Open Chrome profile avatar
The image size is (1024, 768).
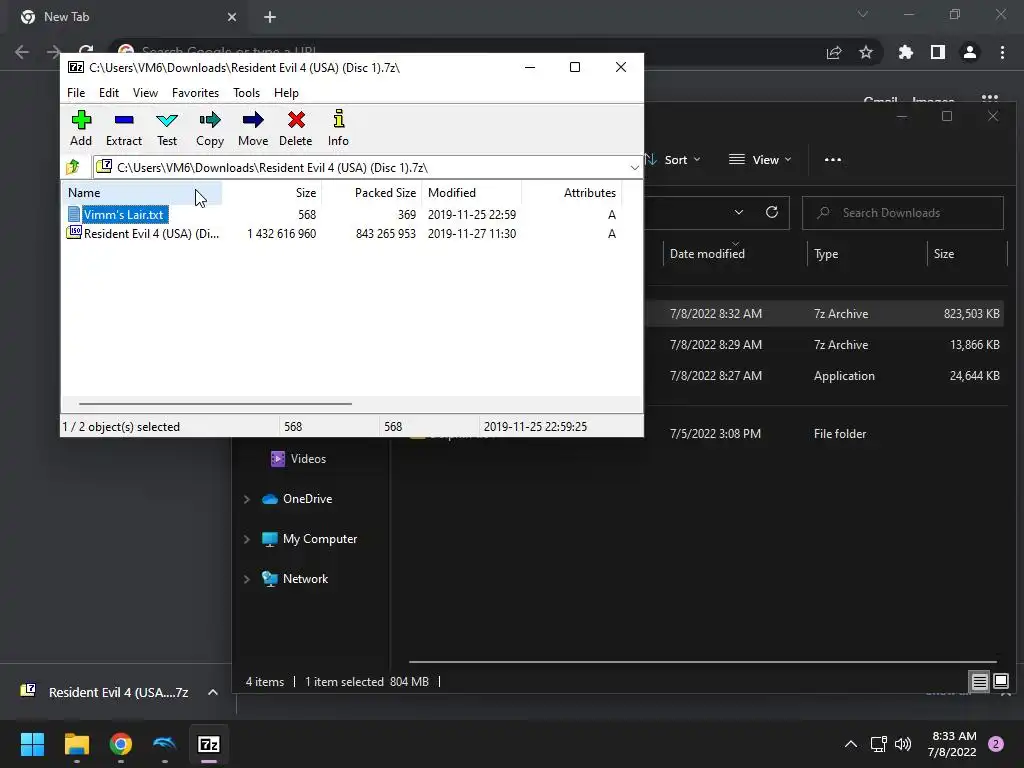click(x=970, y=52)
